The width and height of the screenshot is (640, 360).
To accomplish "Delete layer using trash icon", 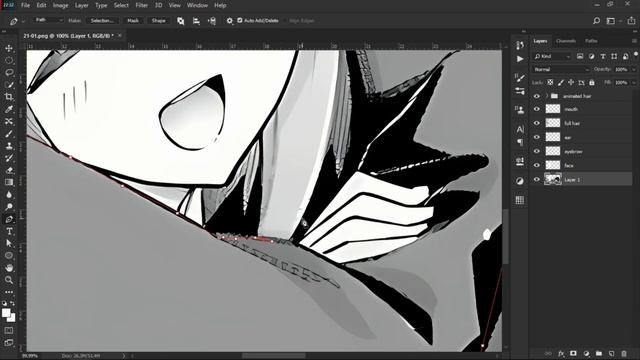I will (x=624, y=353).
